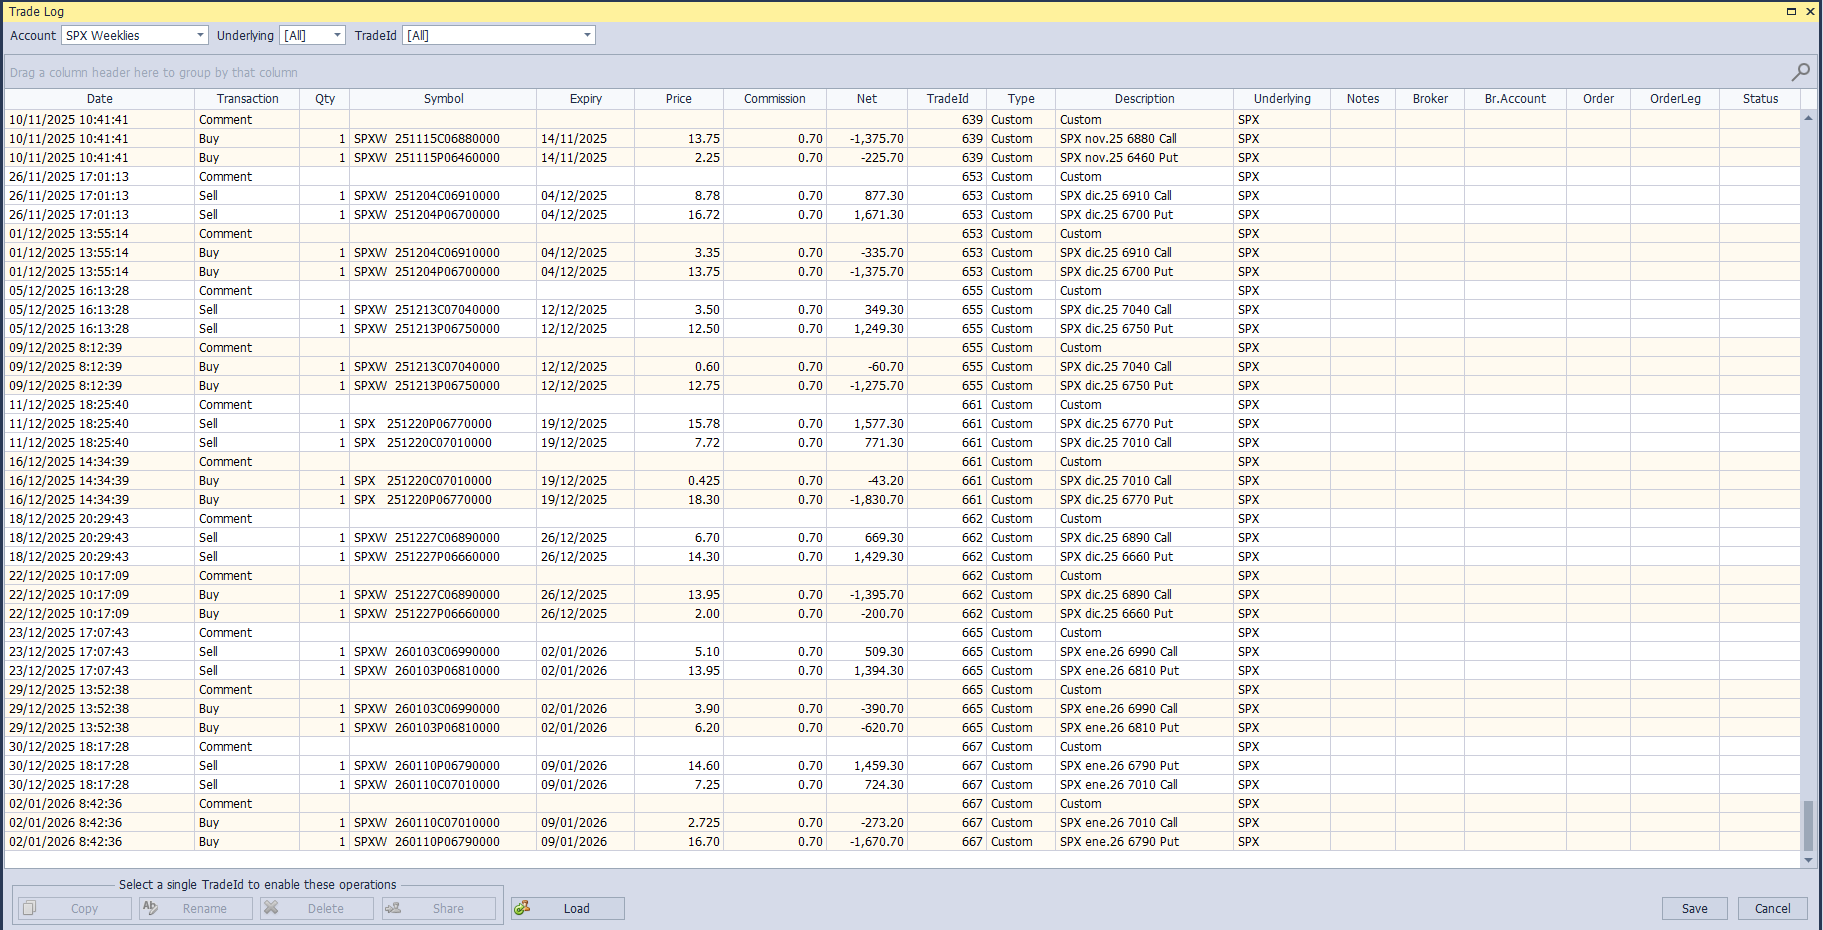Sort grid by the Date column header

tap(99, 98)
